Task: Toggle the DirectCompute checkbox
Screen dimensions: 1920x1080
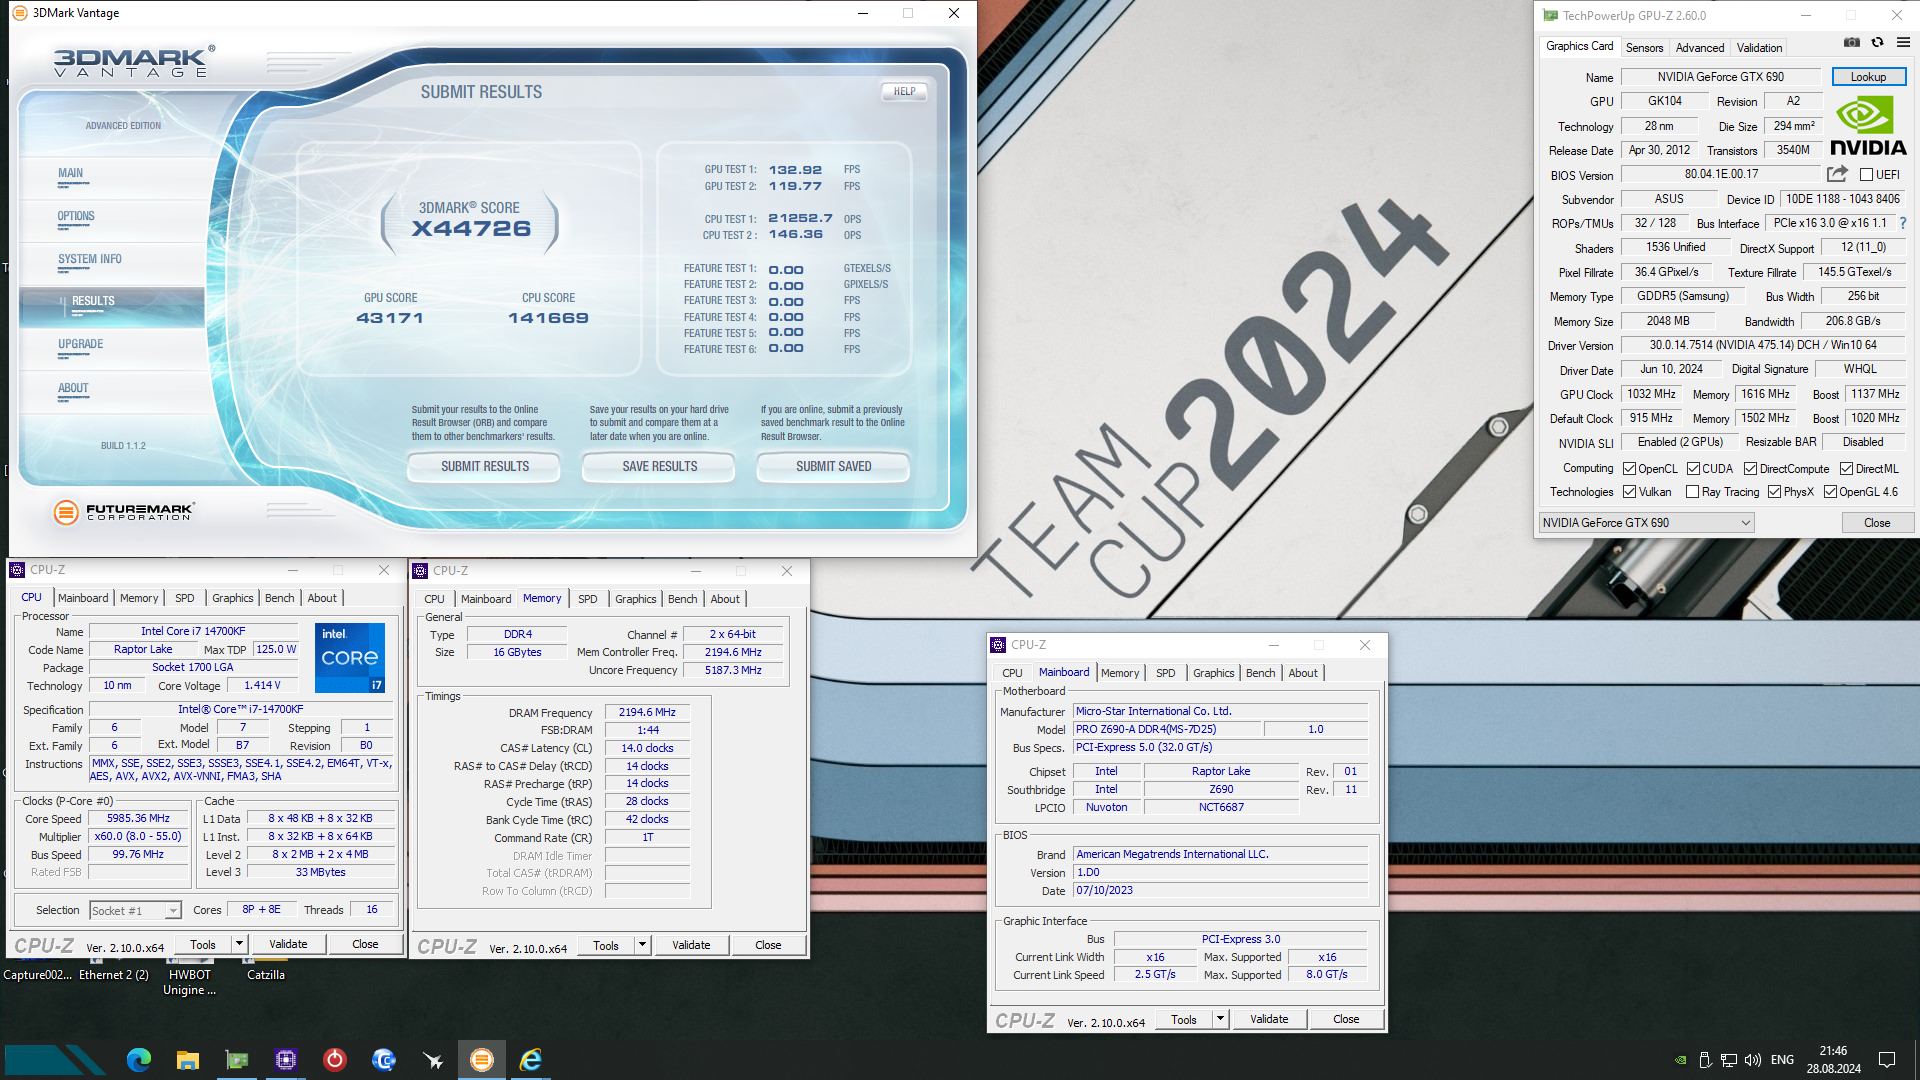Action: (x=1751, y=469)
